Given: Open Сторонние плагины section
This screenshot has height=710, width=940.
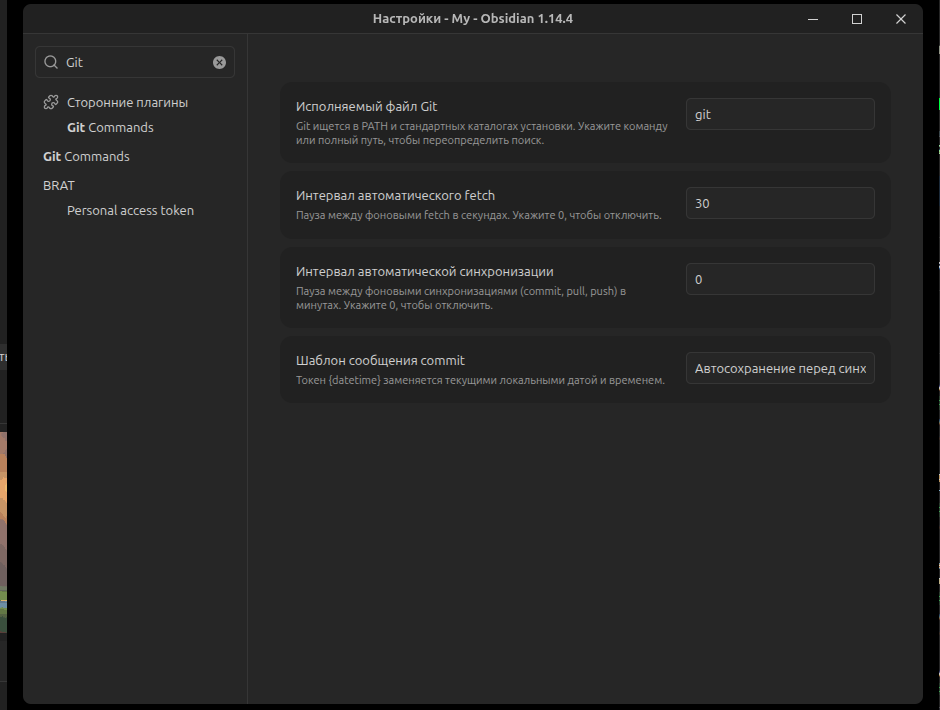Looking at the screenshot, I should tap(127, 103).
